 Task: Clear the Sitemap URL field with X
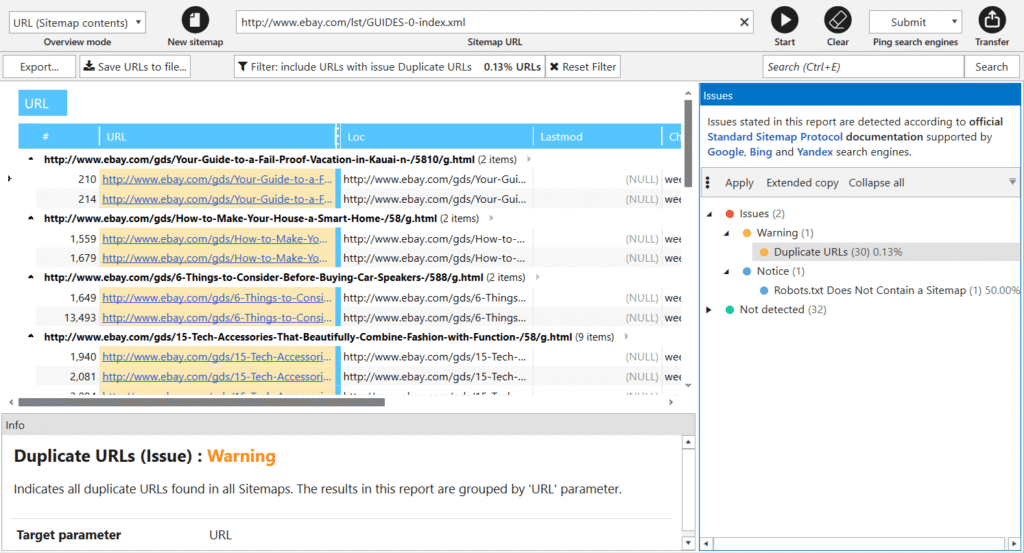(745, 22)
